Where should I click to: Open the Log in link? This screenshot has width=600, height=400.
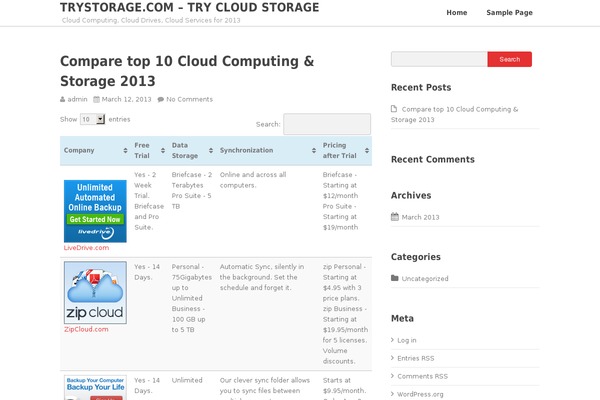click(x=407, y=340)
